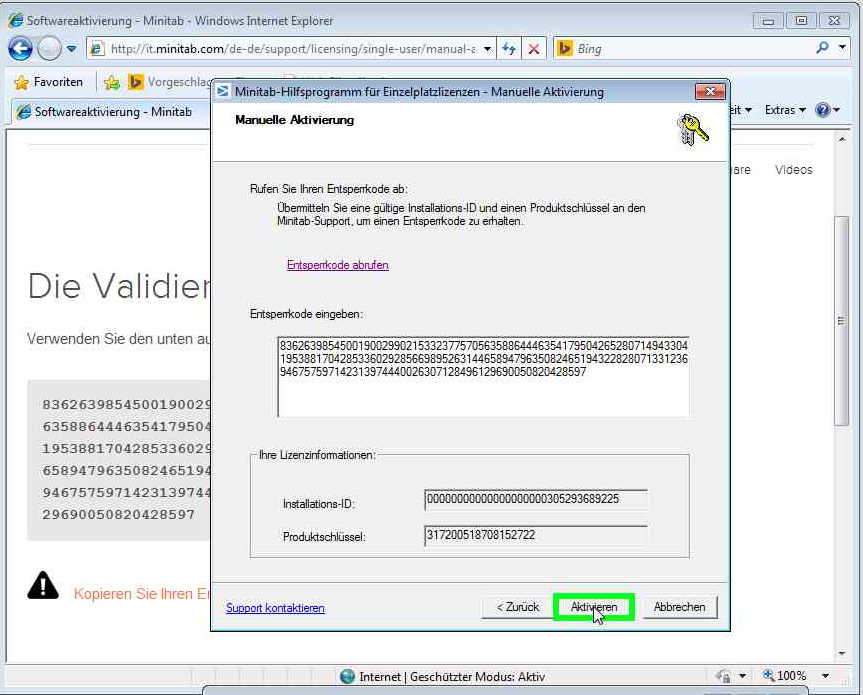Image resolution: width=863 pixels, height=695 pixels.
Task: Click the warning triangle icon on page
Action: point(43,585)
